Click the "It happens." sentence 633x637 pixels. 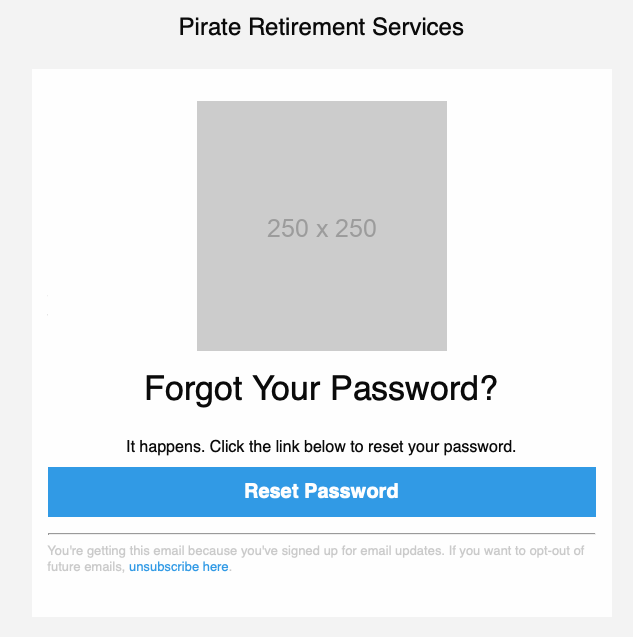tap(164, 446)
